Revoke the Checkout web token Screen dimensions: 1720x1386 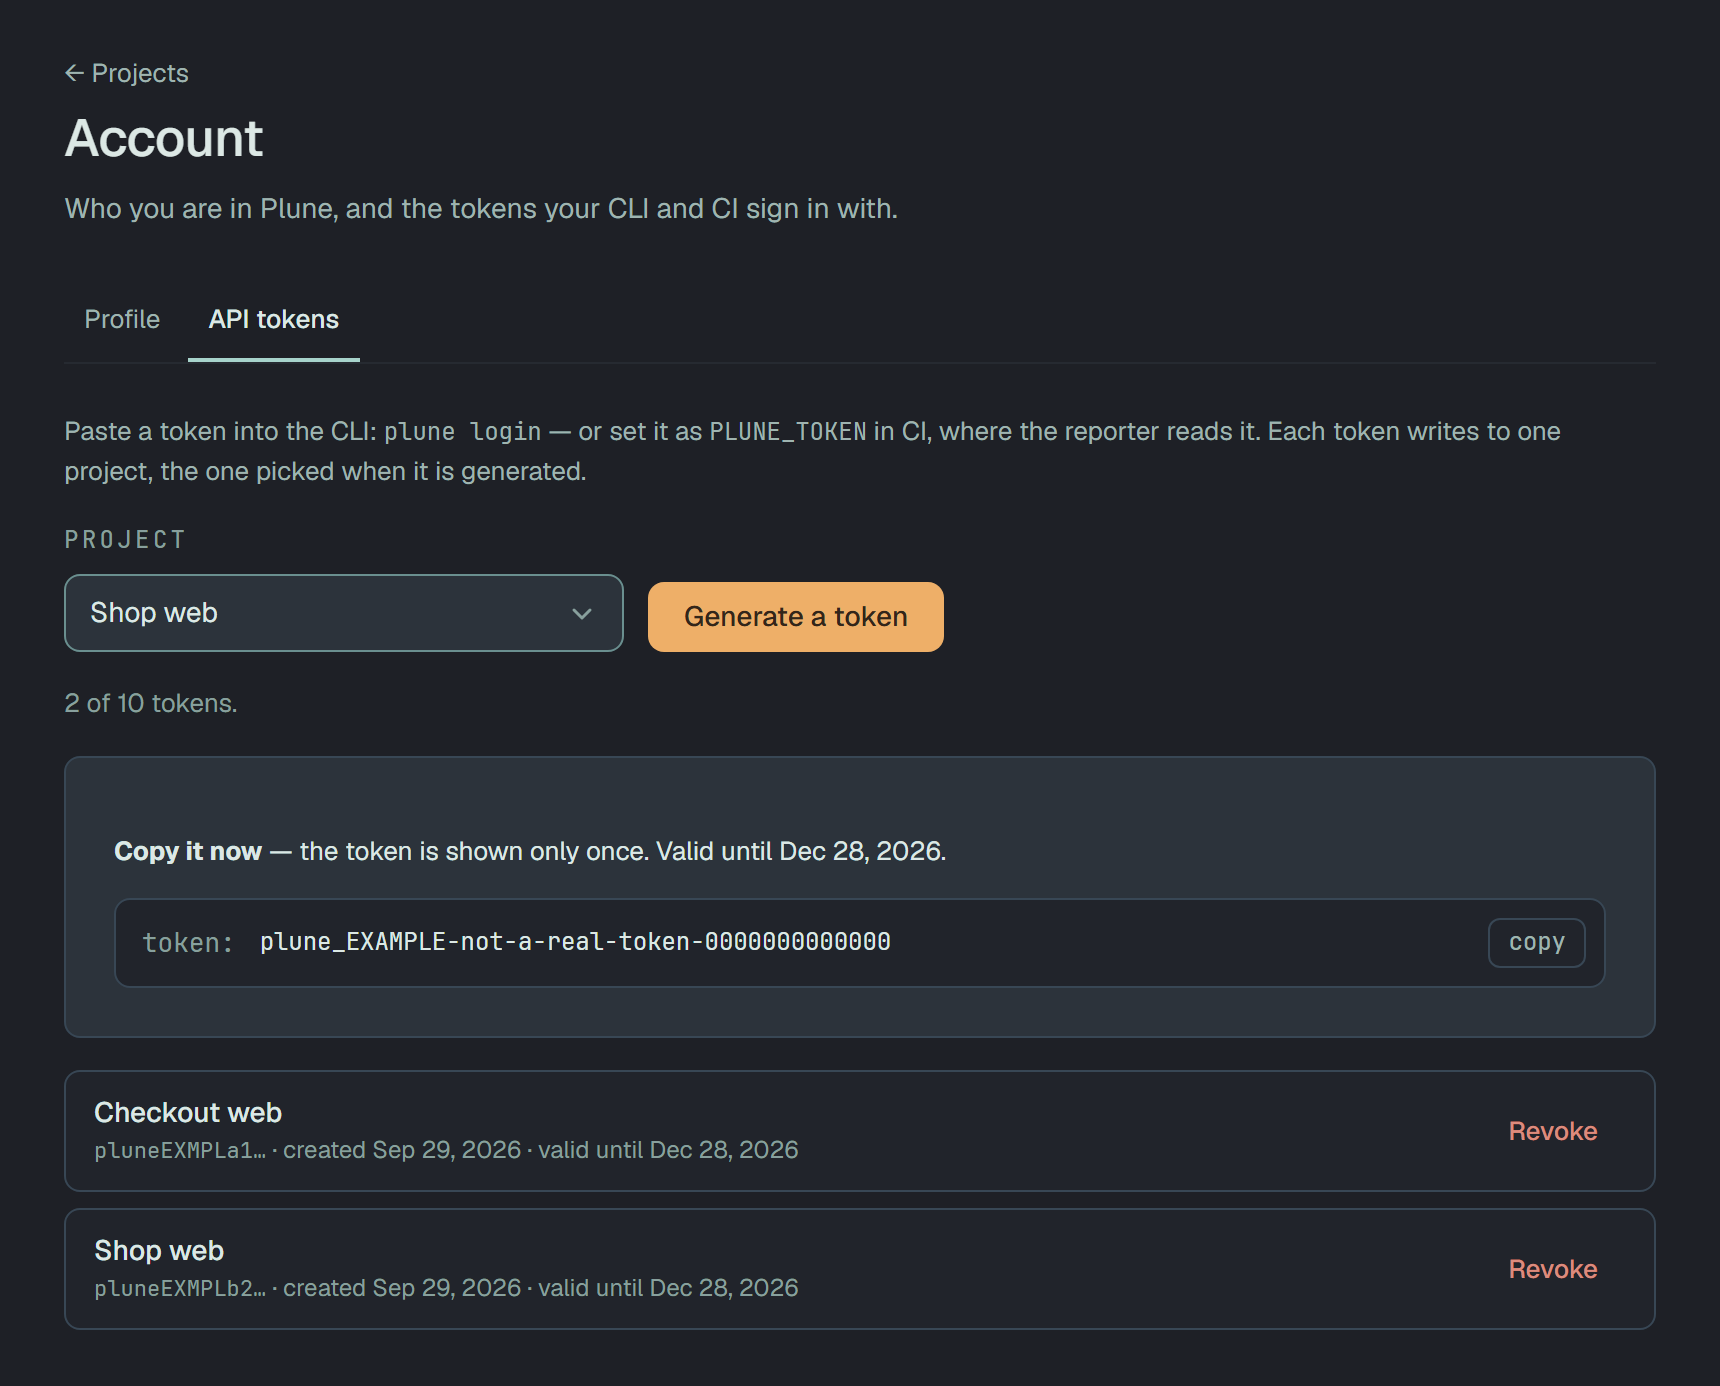1553,1131
